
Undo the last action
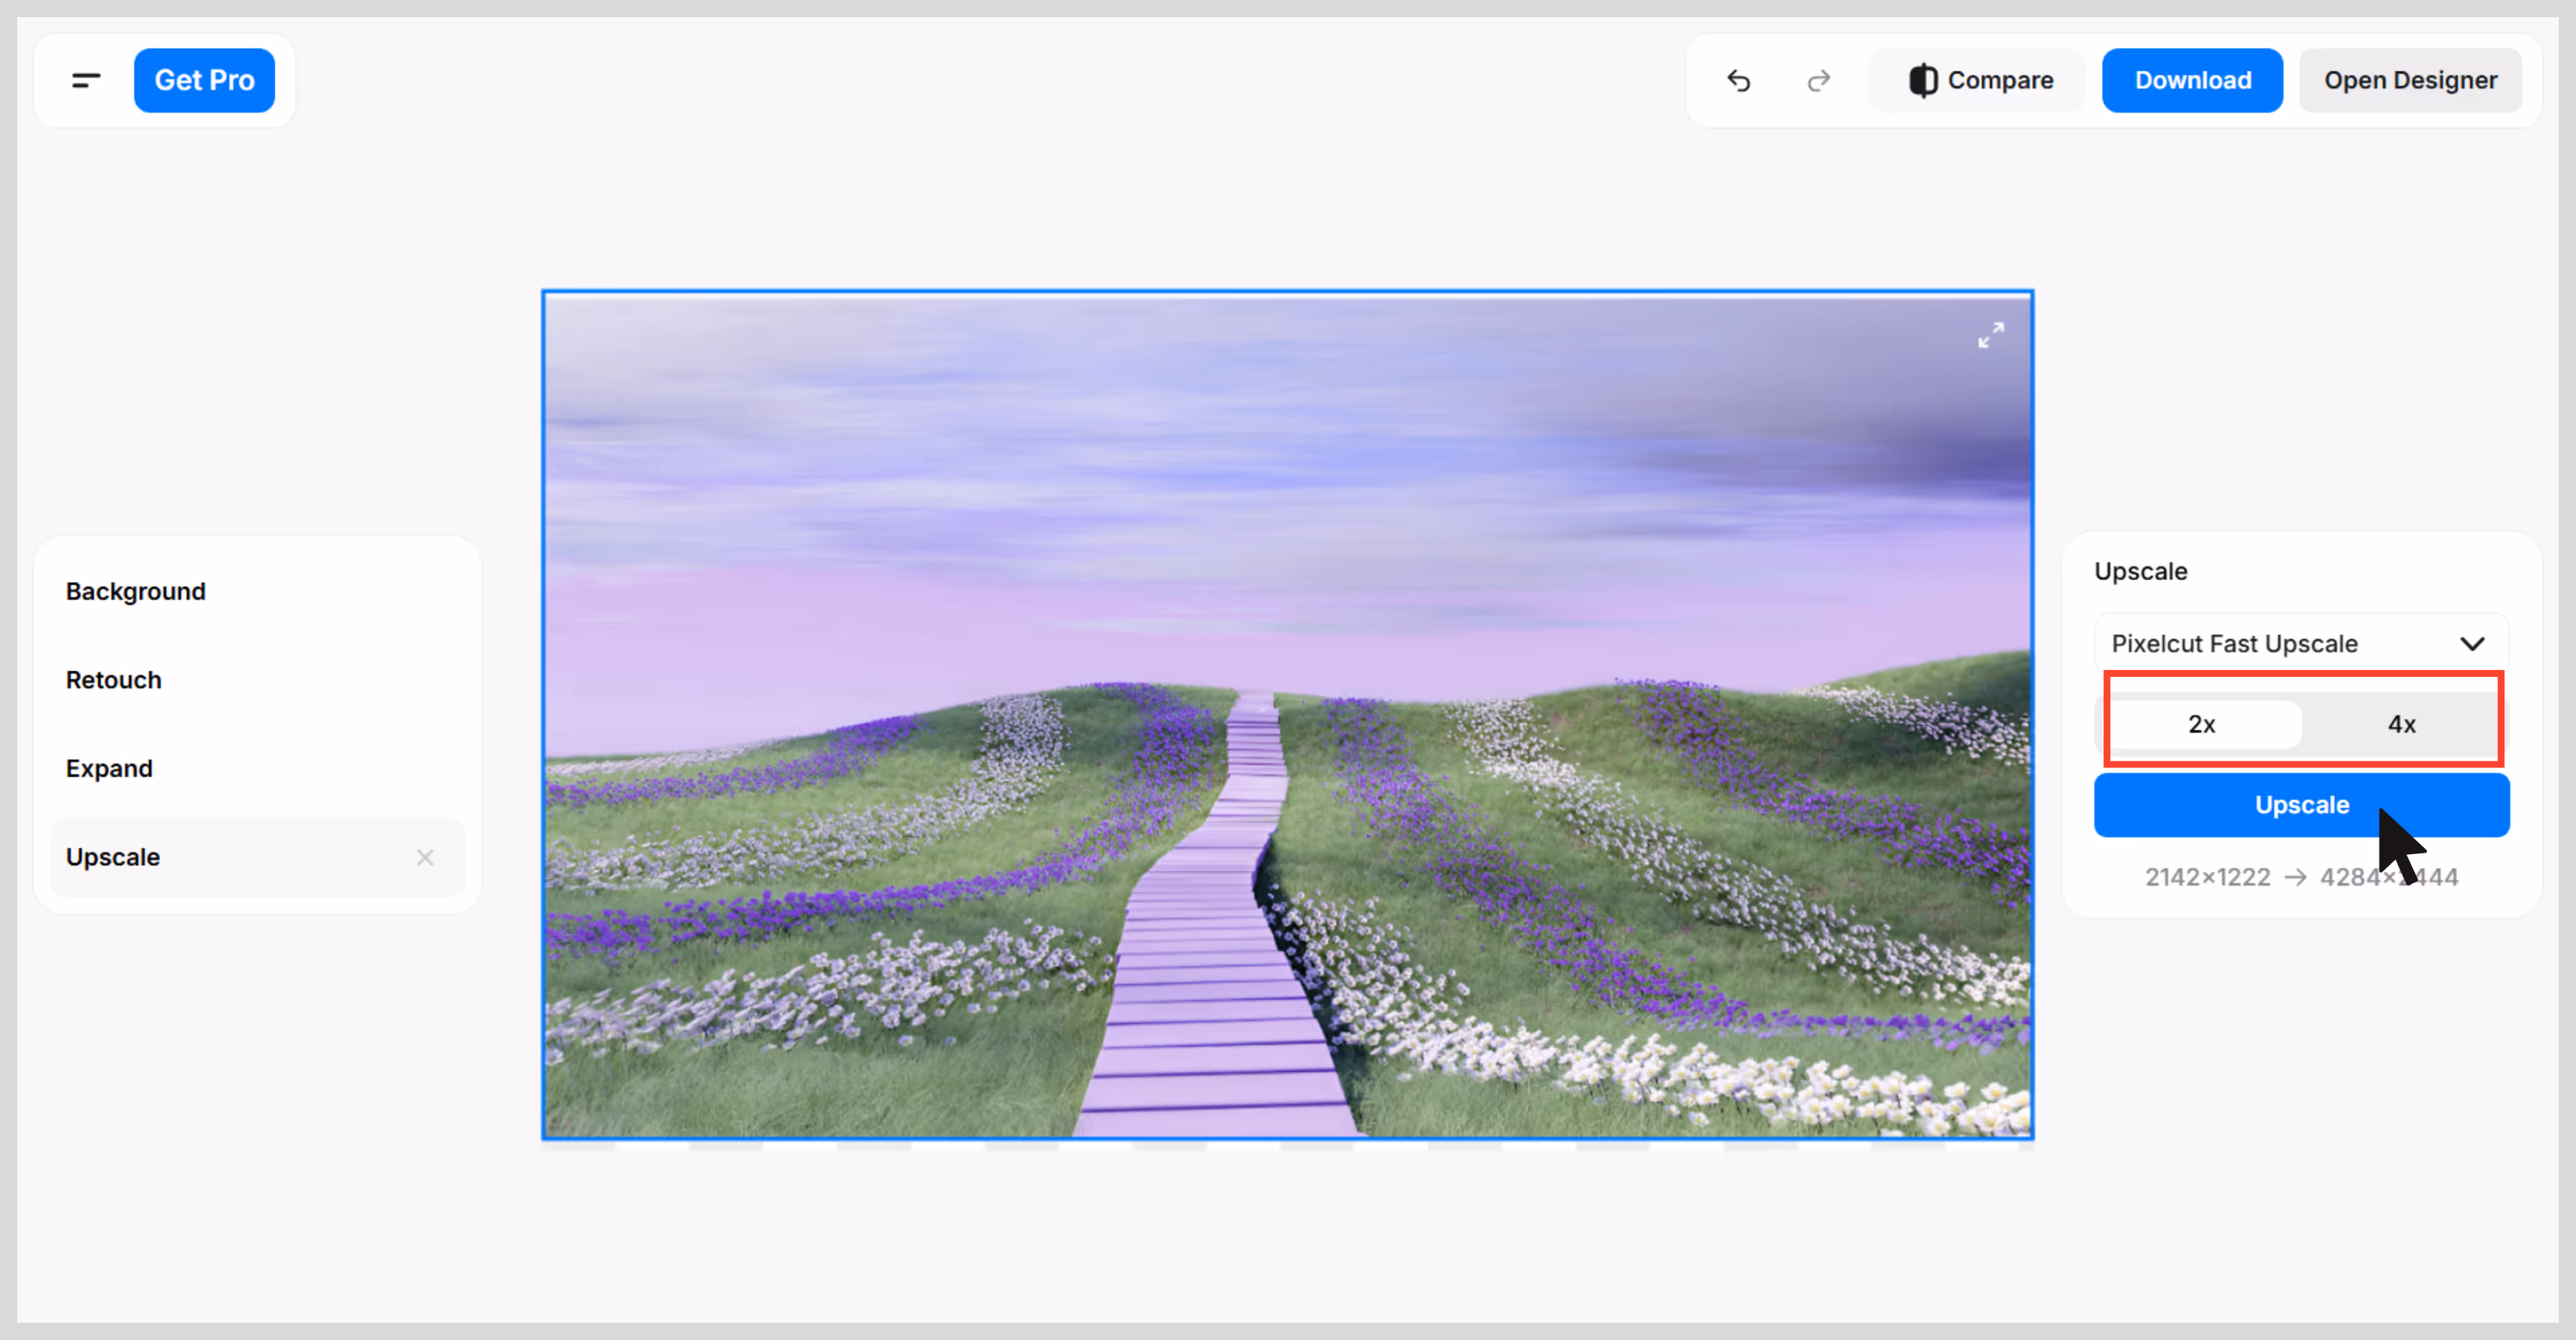[1739, 80]
